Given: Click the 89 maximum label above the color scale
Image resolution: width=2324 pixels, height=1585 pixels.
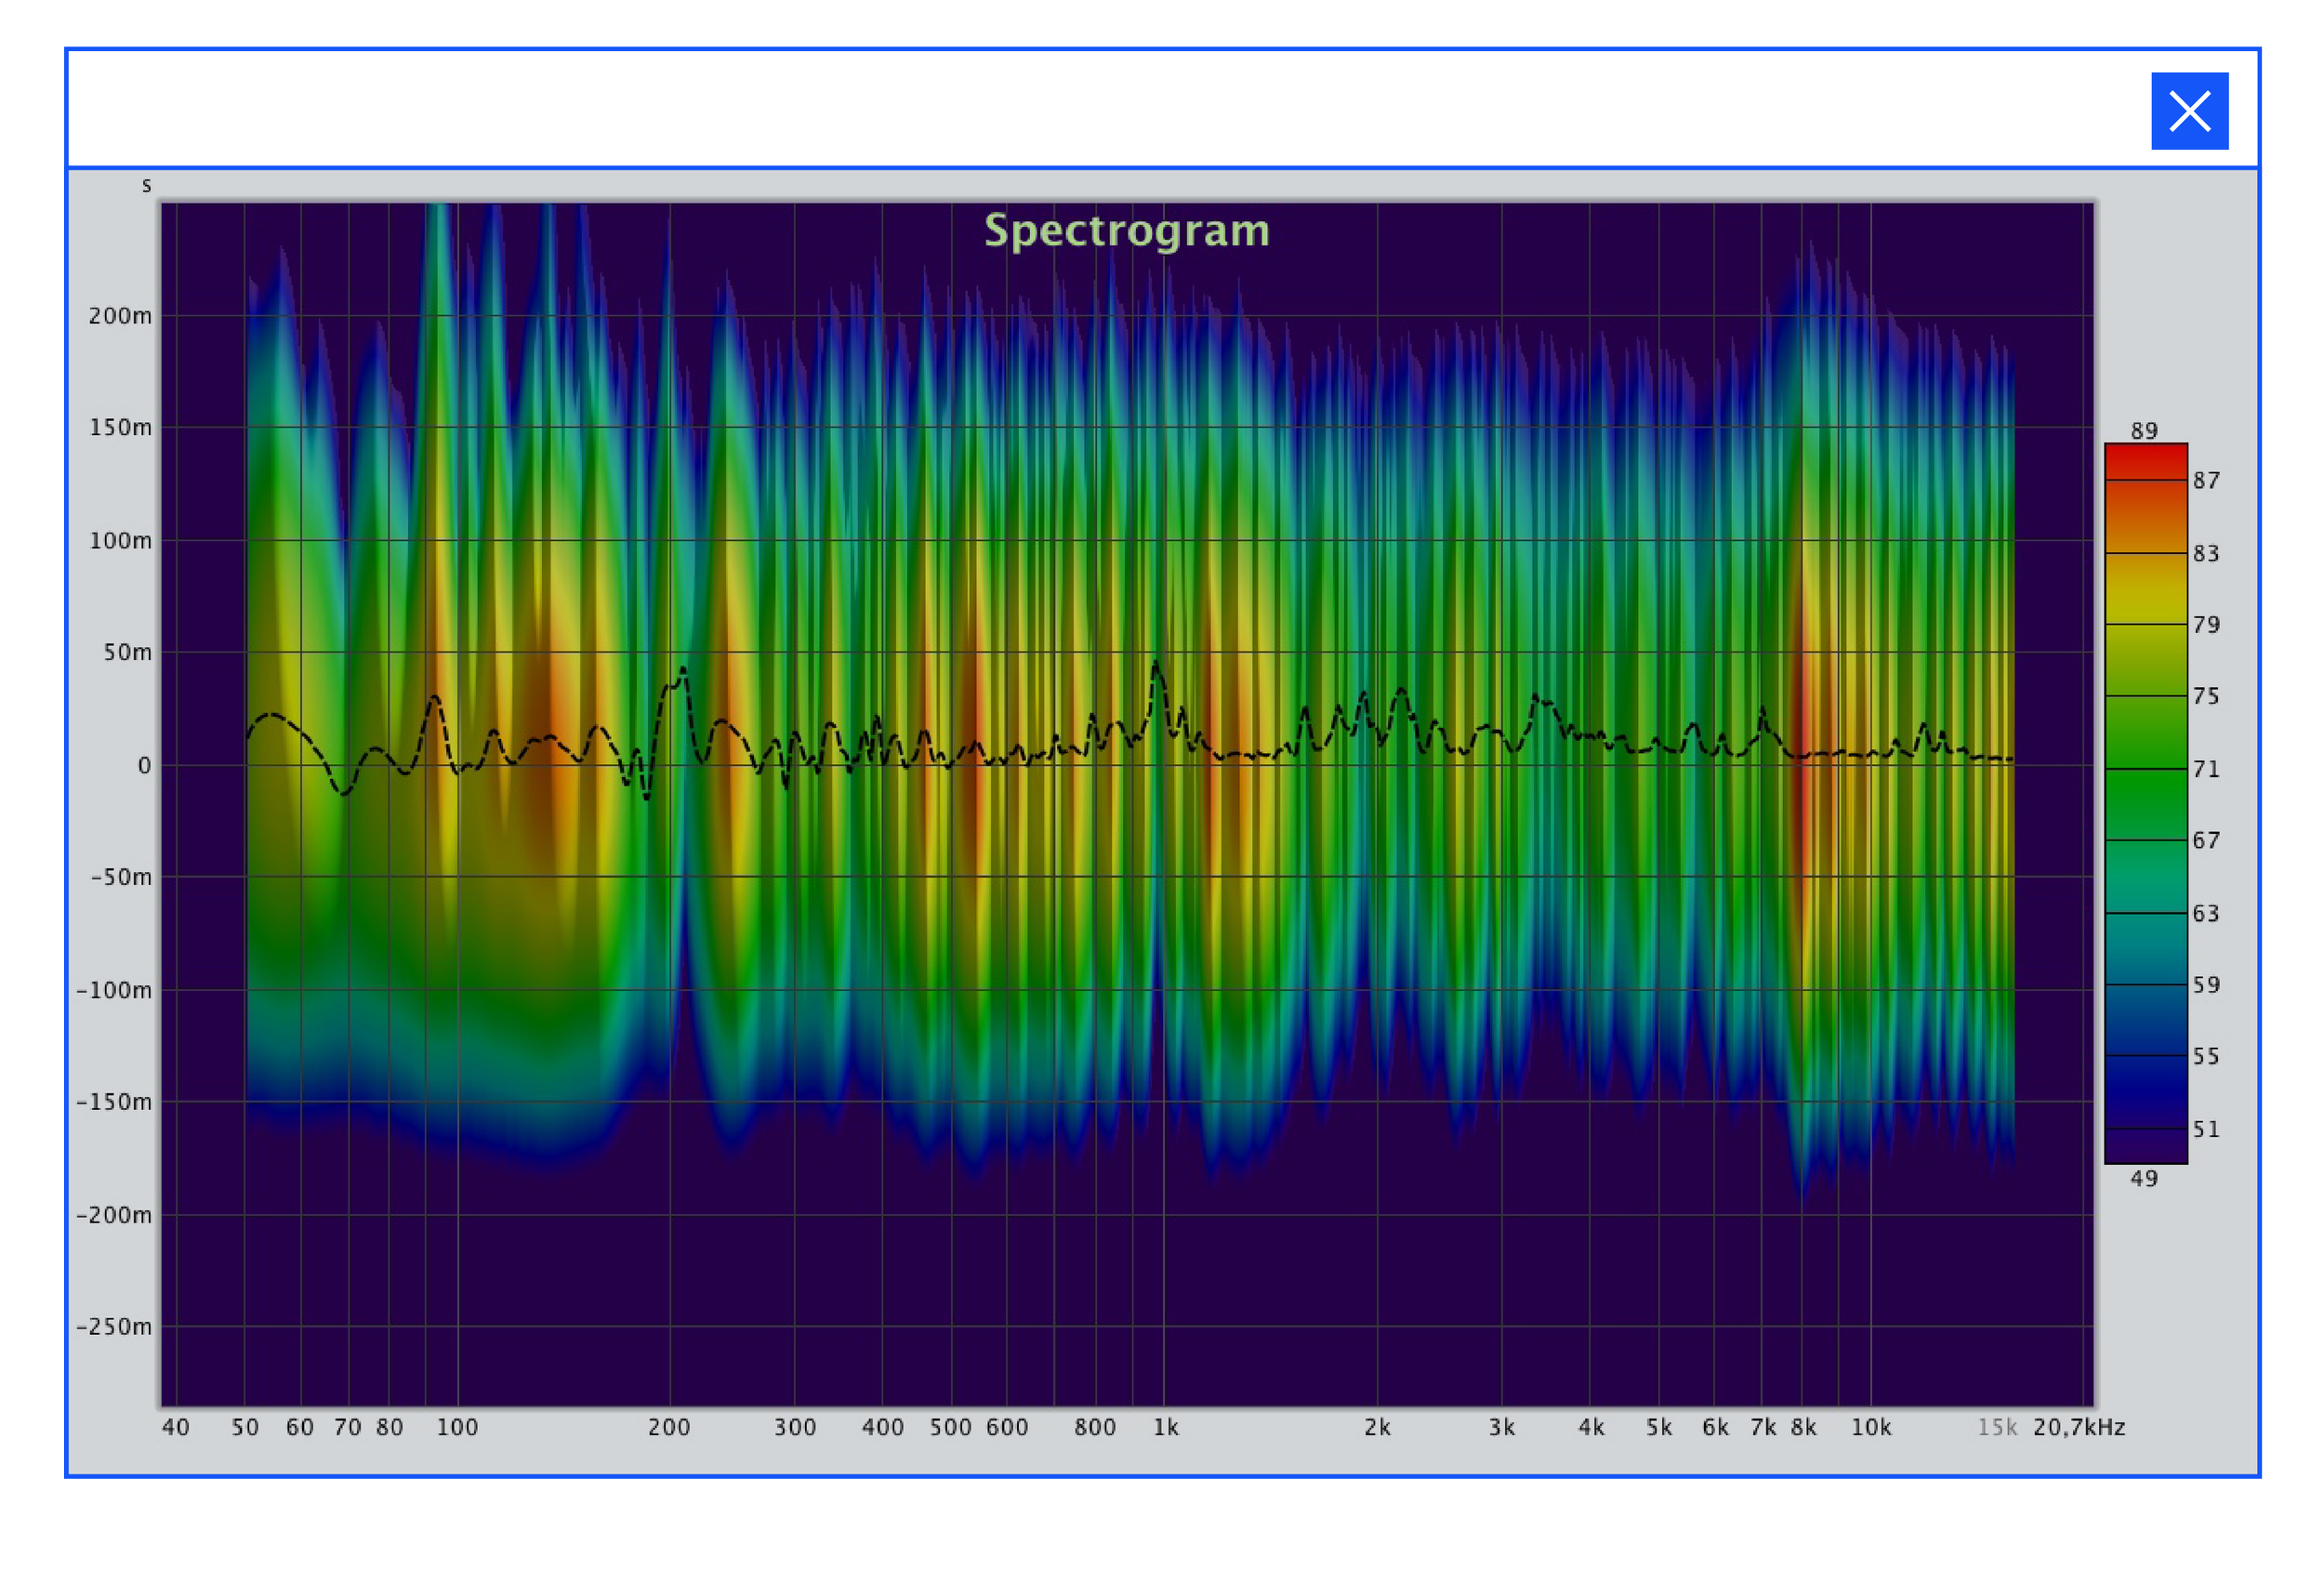Looking at the screenshot, I should (2143, 431).
